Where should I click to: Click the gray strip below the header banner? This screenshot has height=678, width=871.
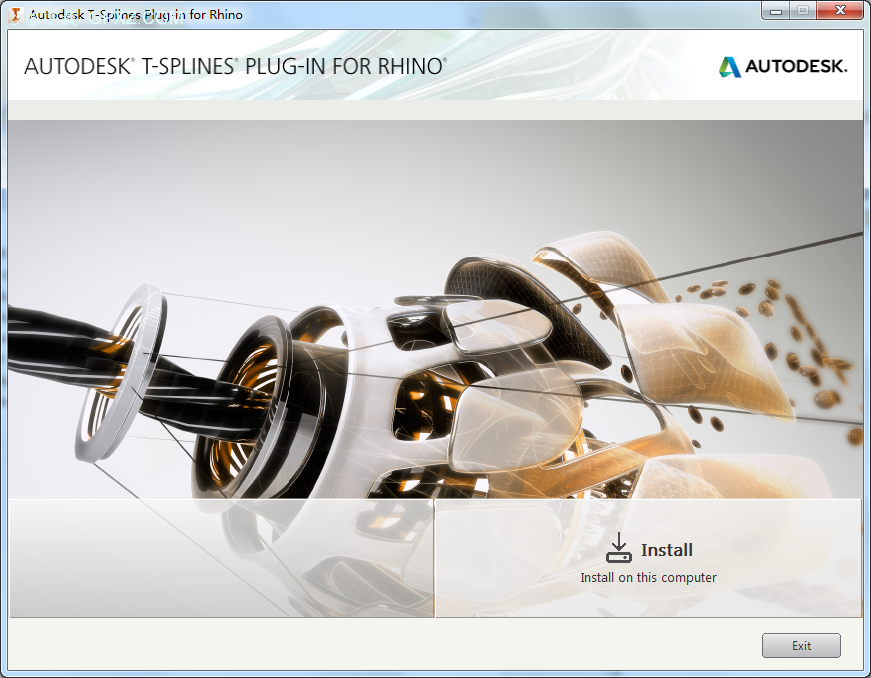(x=435, y=109)
